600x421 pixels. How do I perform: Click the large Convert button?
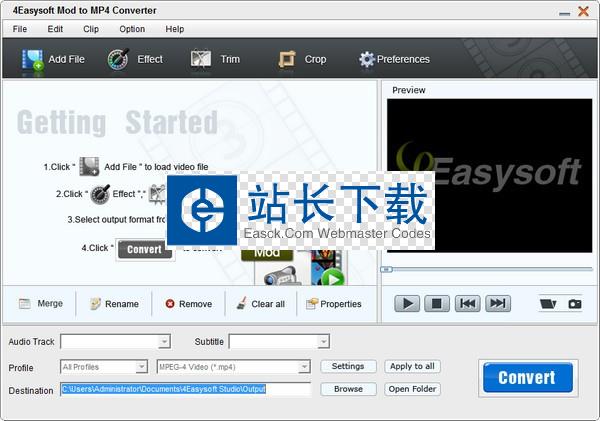(x=528, y=377)
